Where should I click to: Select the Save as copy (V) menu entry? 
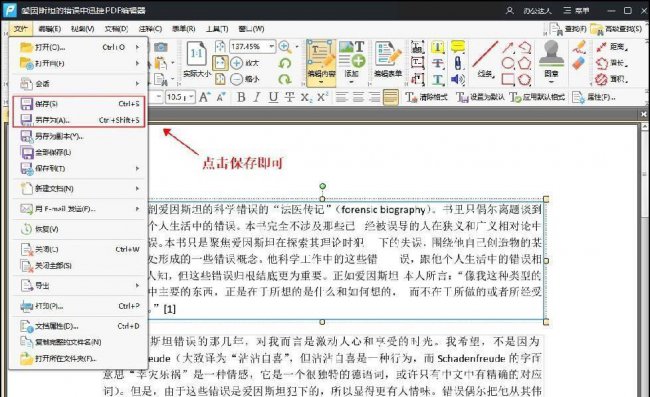pyautogui.click(x=78, y=136)
